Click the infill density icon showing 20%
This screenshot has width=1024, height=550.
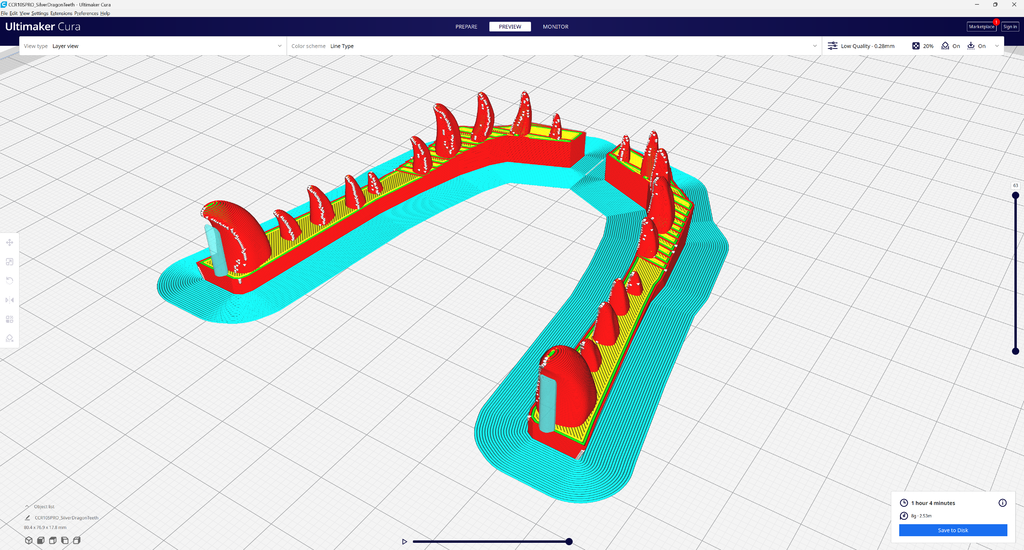[916, 46]
